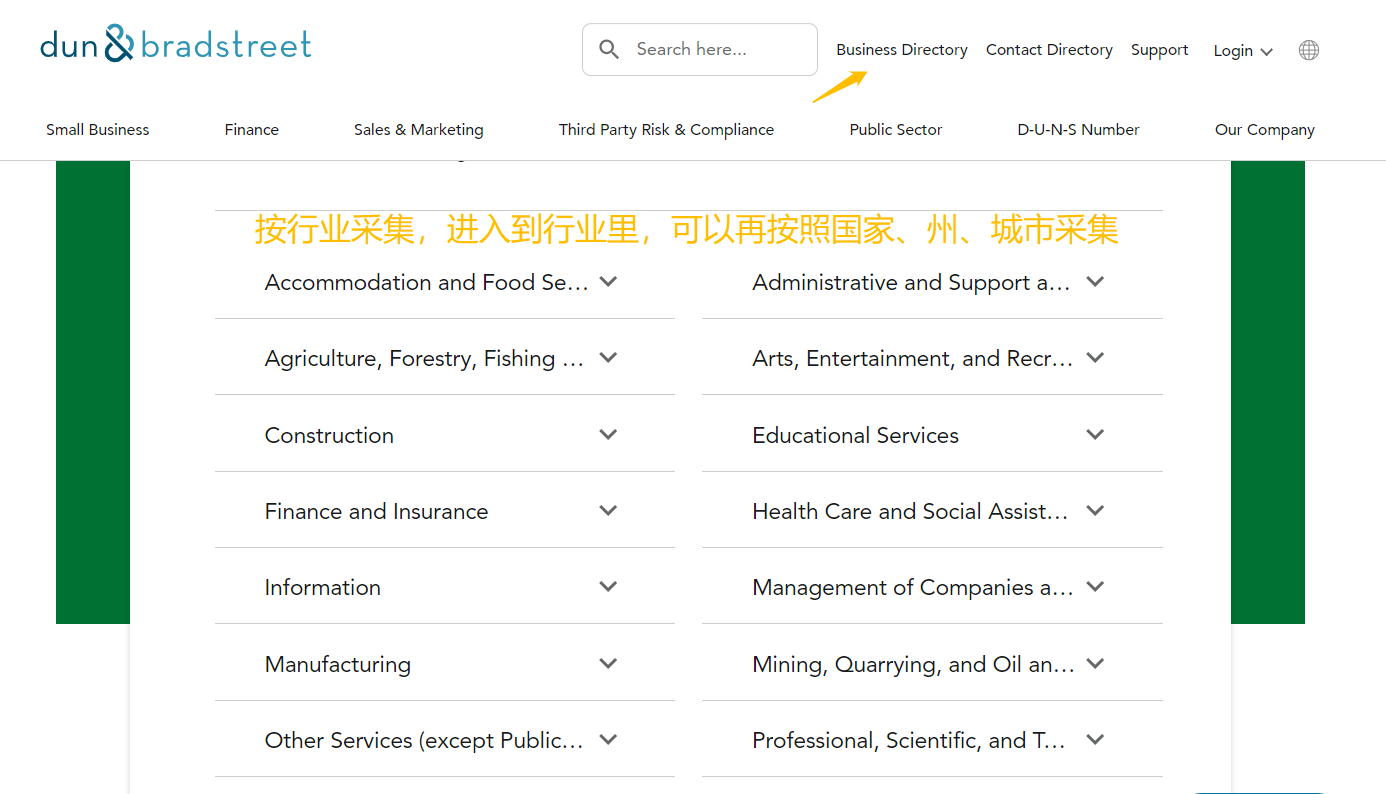This screenshot has height=794, width=1386.
Task: Select the Sales & Marketing menu
Action: (x=419, y=130)
